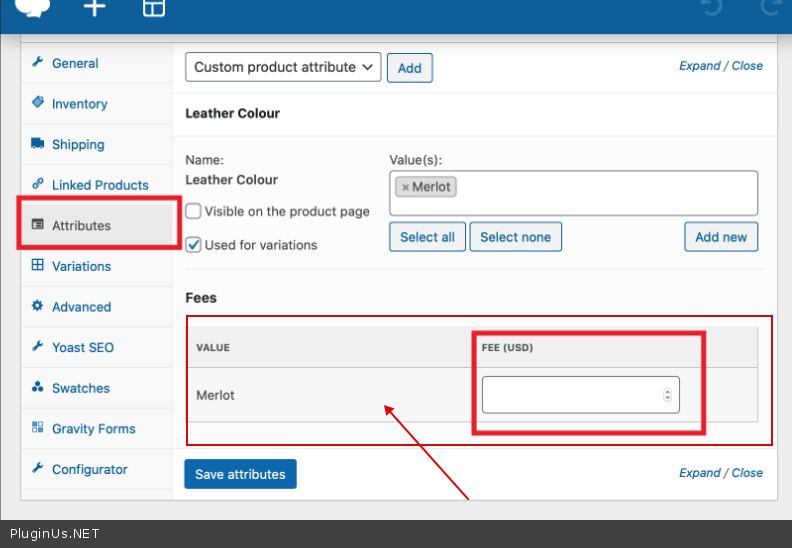Switch to the Linked Products tab

99,185
